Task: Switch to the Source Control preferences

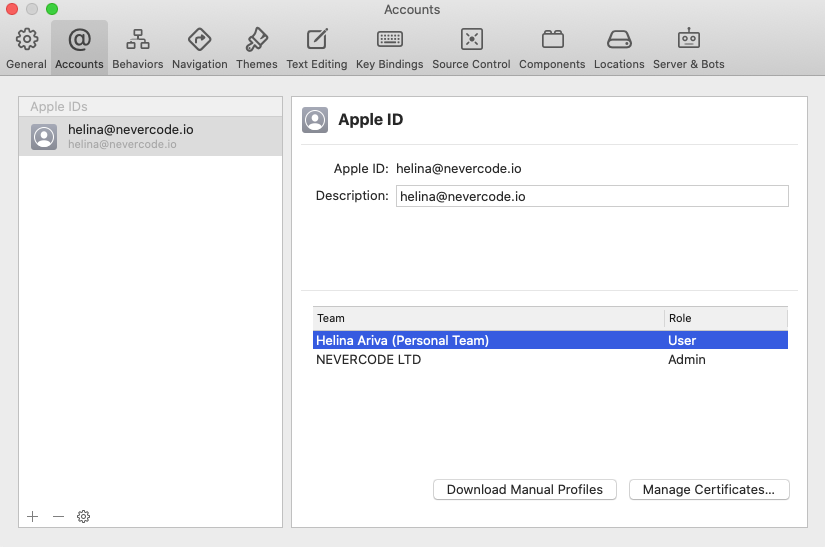Action: point(471,48)
